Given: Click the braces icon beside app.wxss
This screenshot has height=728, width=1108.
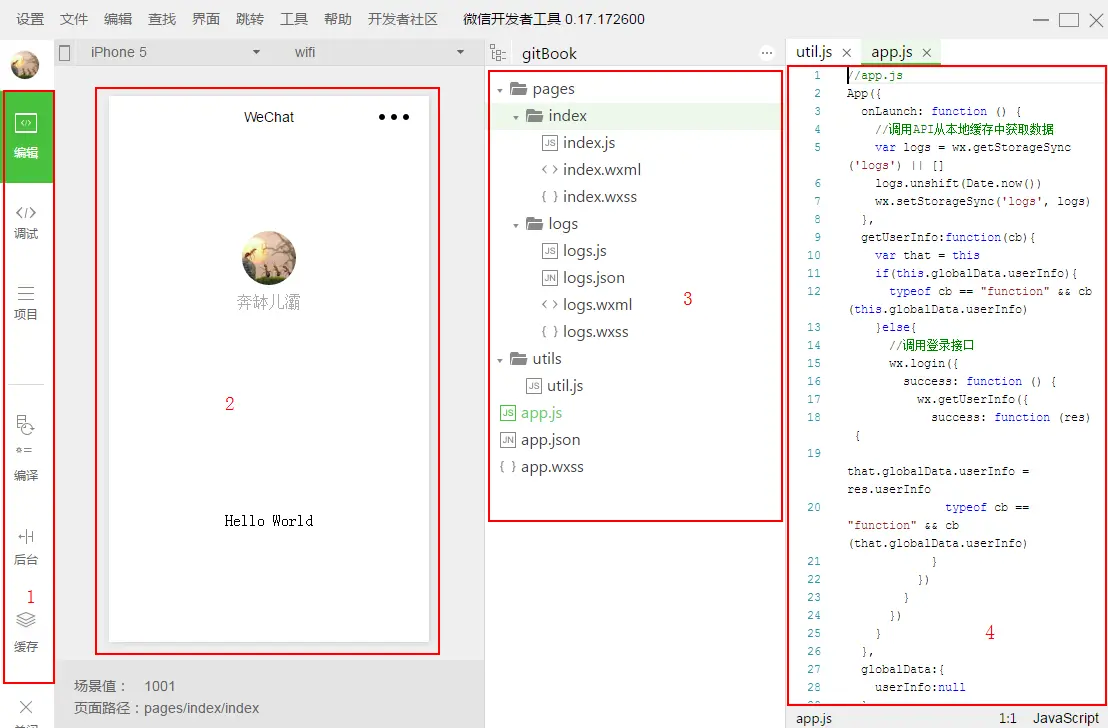Looking at the screenshot, I should [508, 466].
